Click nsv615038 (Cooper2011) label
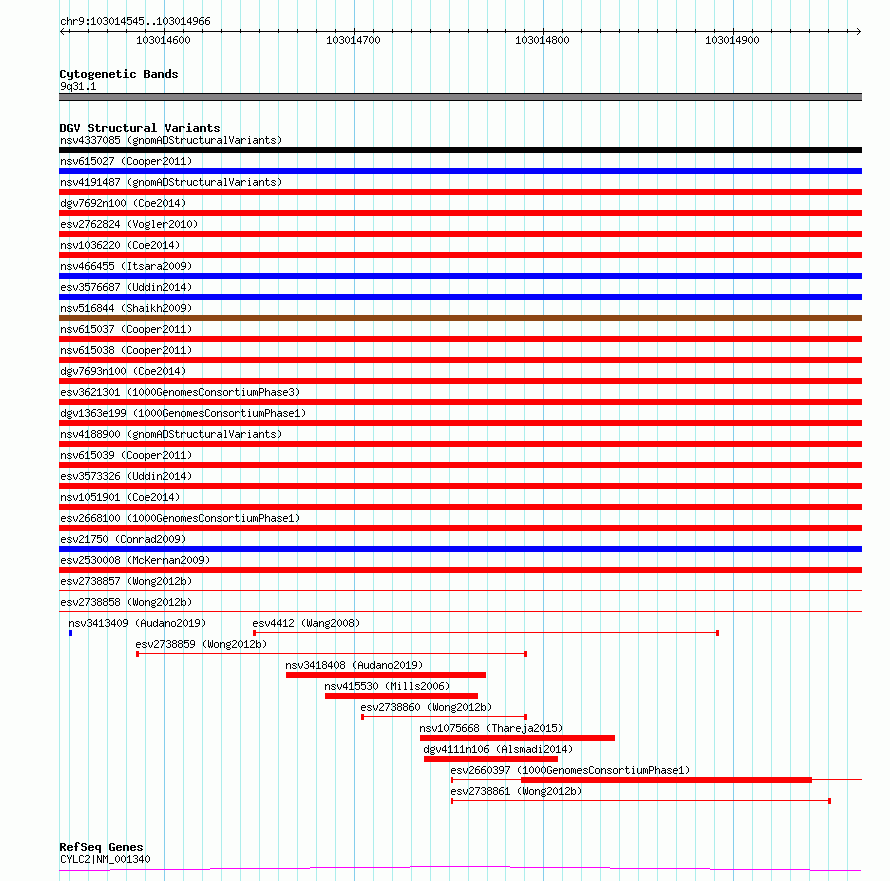The width and height of the screenshot is (890, 881). point(126,350)
